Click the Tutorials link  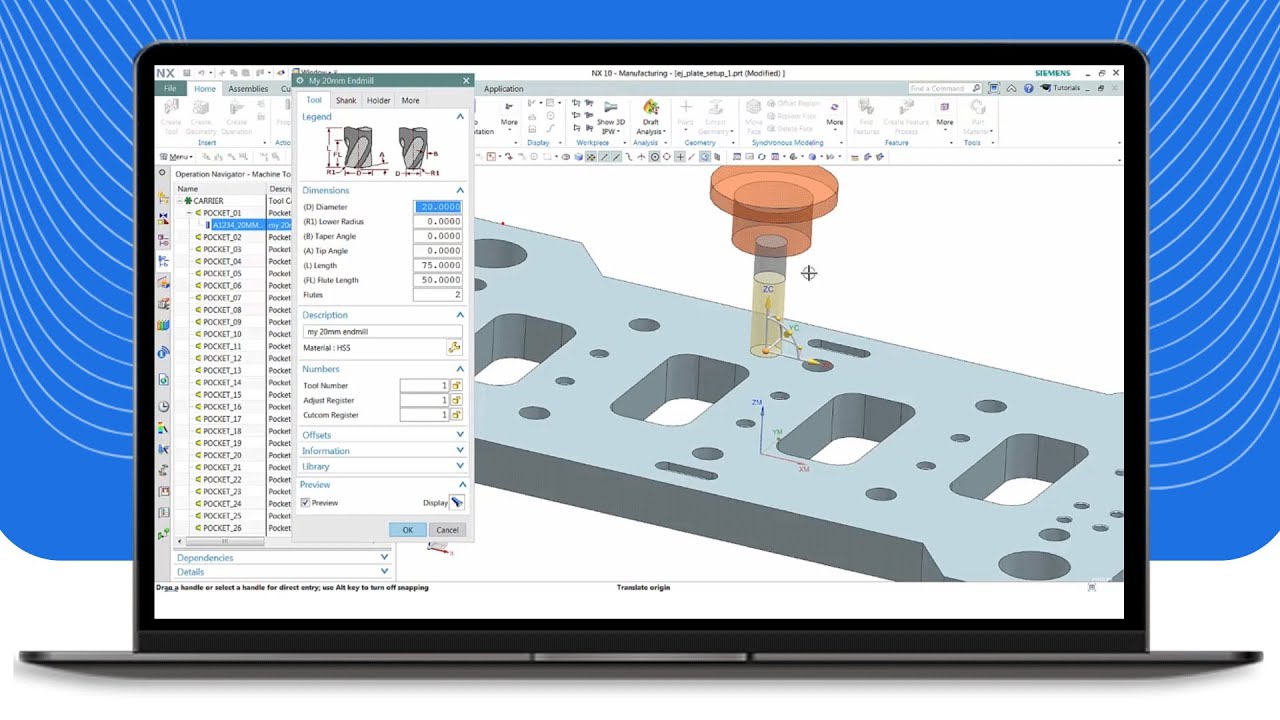click(1066, 88)
